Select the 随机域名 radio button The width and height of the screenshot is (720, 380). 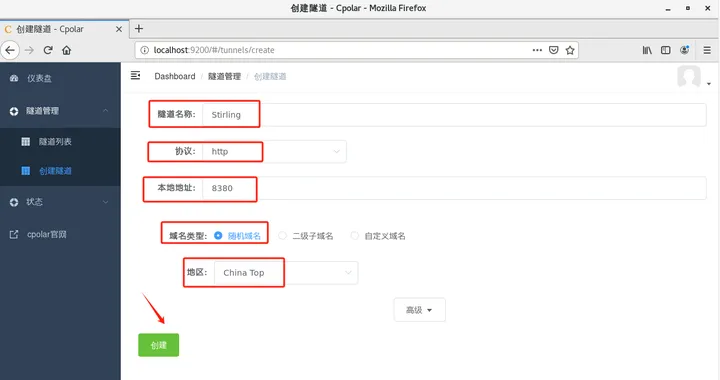[x=218, y=235]
